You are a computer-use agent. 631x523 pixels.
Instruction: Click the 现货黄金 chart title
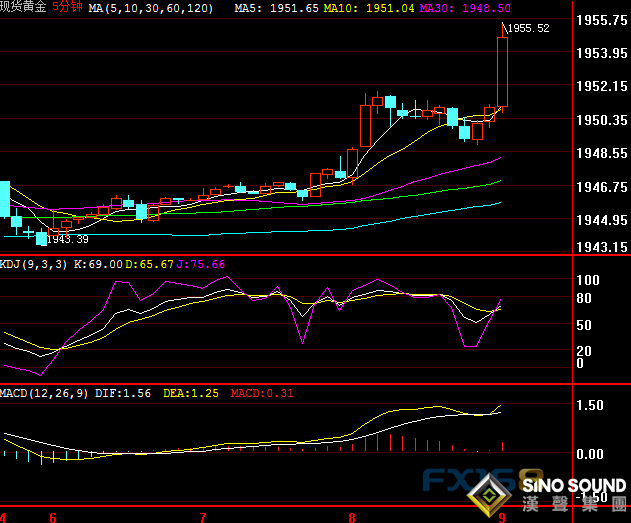24,8
